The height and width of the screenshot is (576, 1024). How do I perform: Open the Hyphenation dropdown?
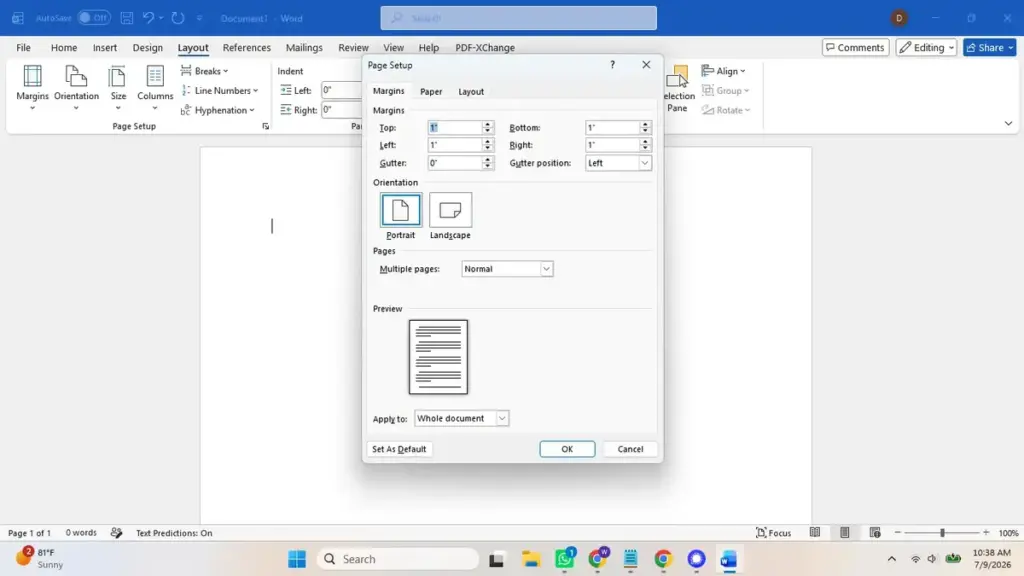click(x=217, y=110)
